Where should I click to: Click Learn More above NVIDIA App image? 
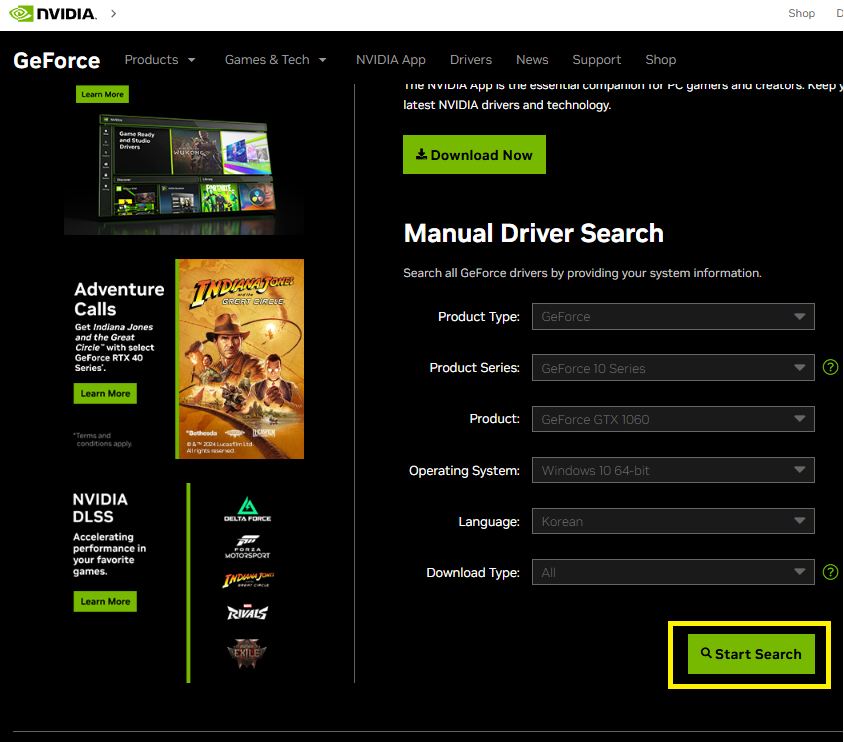(x=102, y=94)
